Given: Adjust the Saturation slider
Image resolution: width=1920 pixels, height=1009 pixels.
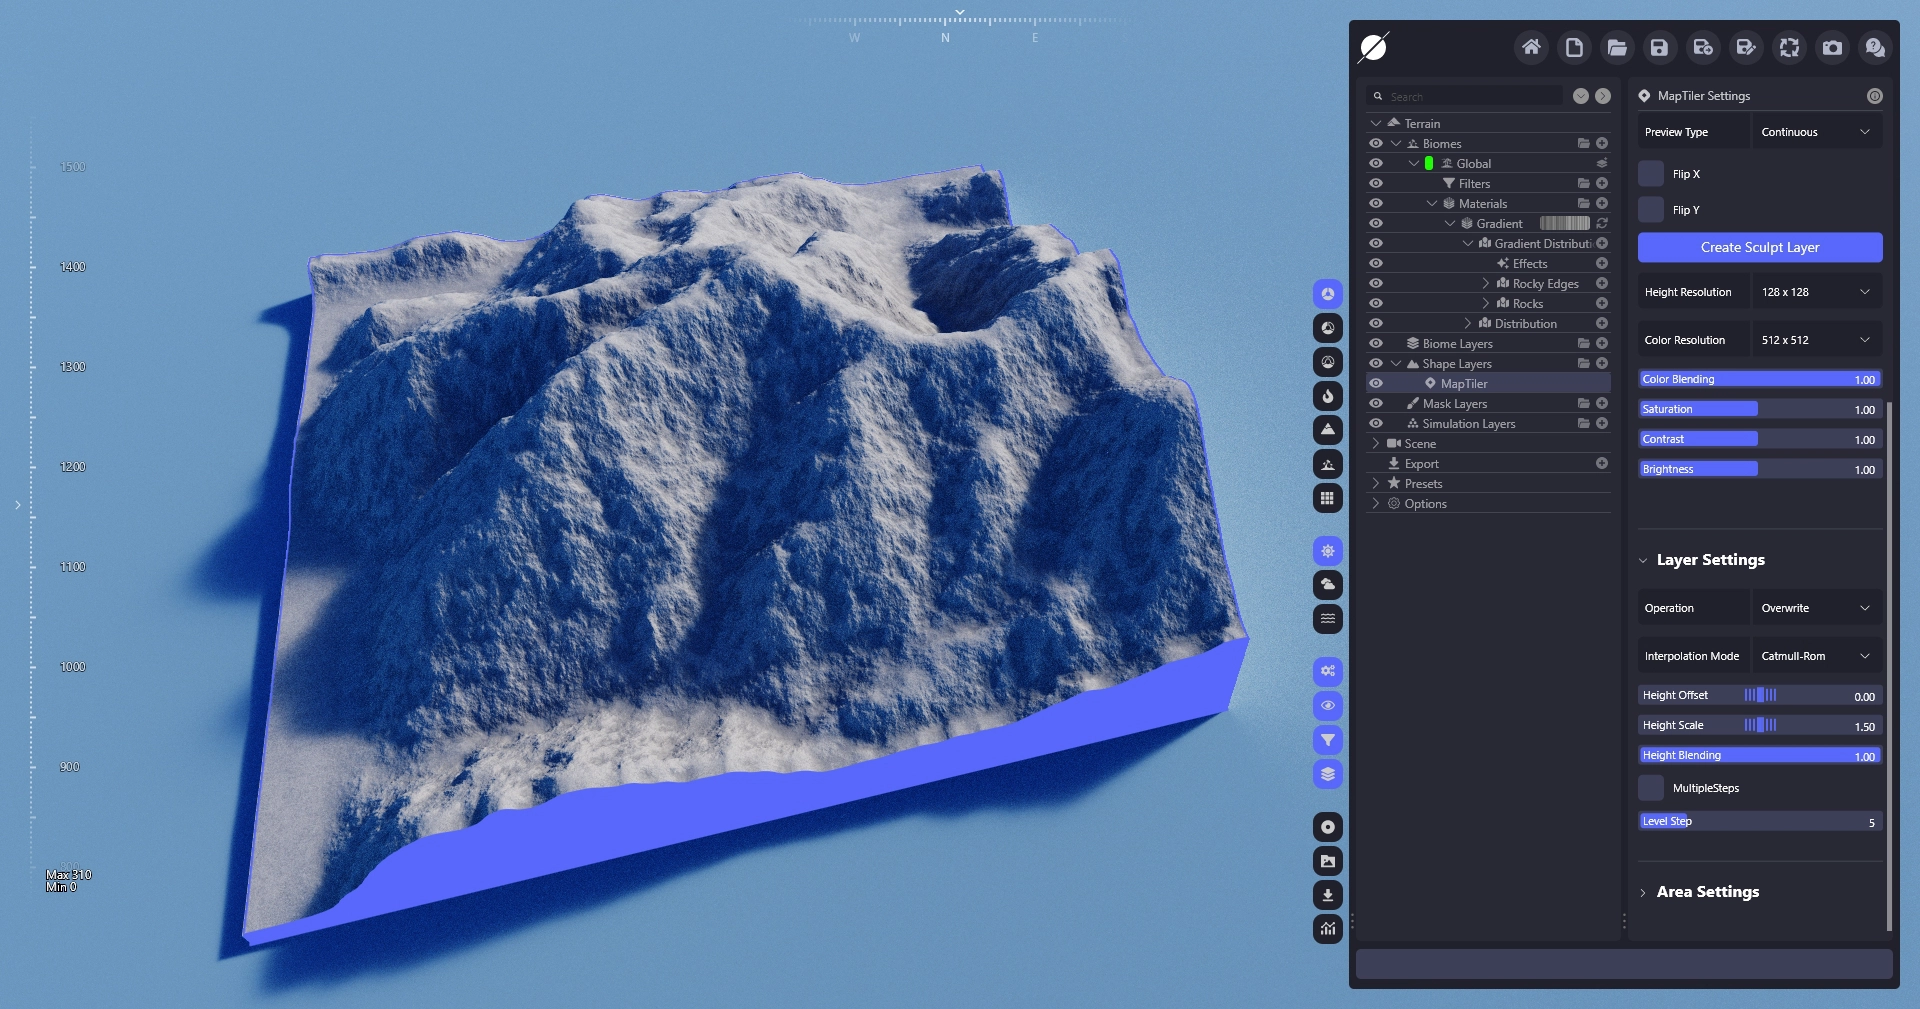Looking at the screenshot, I should coord(1759,409).
